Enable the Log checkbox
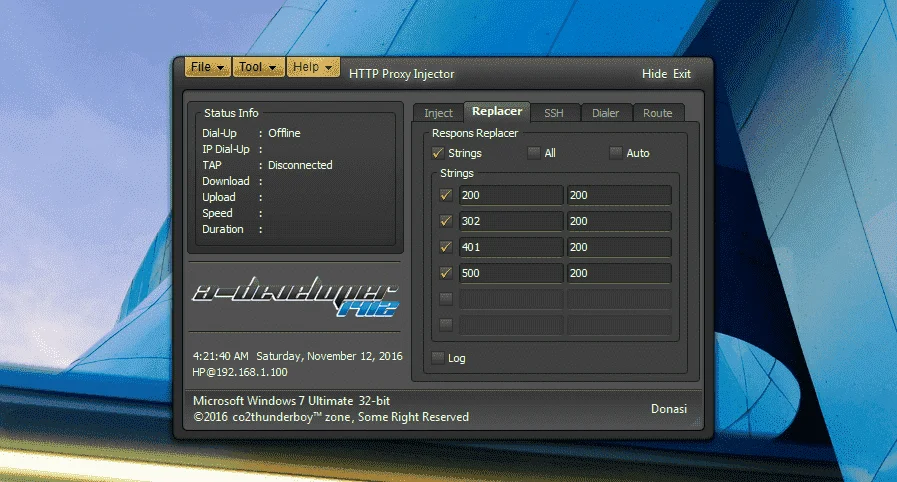Screen dimensions: 897x482 click(x=438, y=358)
